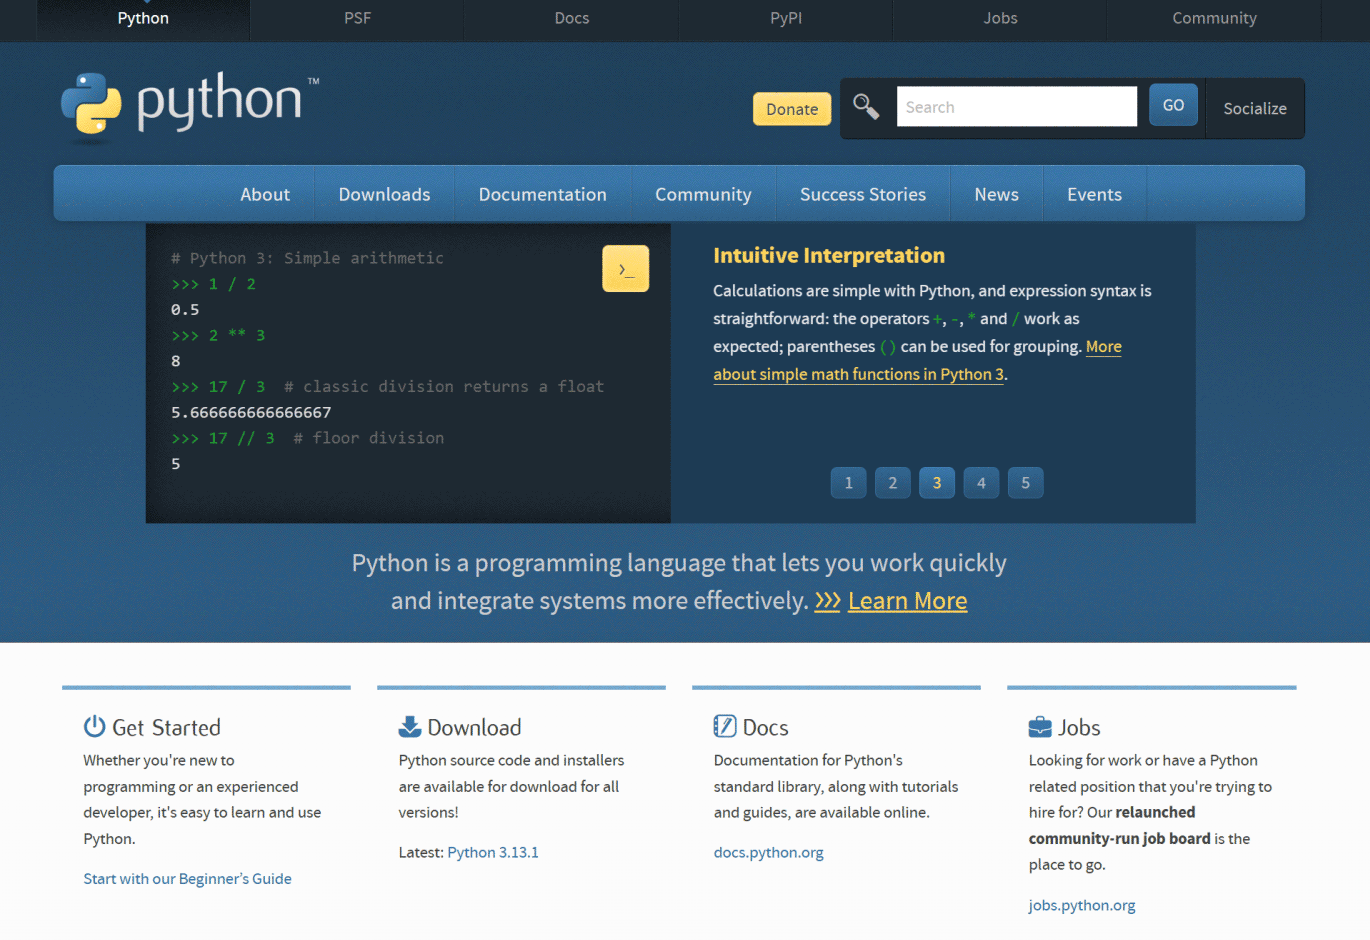Click the Get Started power icon
This screenshot has width=1370, height=940.
click(x=92, y=726)
